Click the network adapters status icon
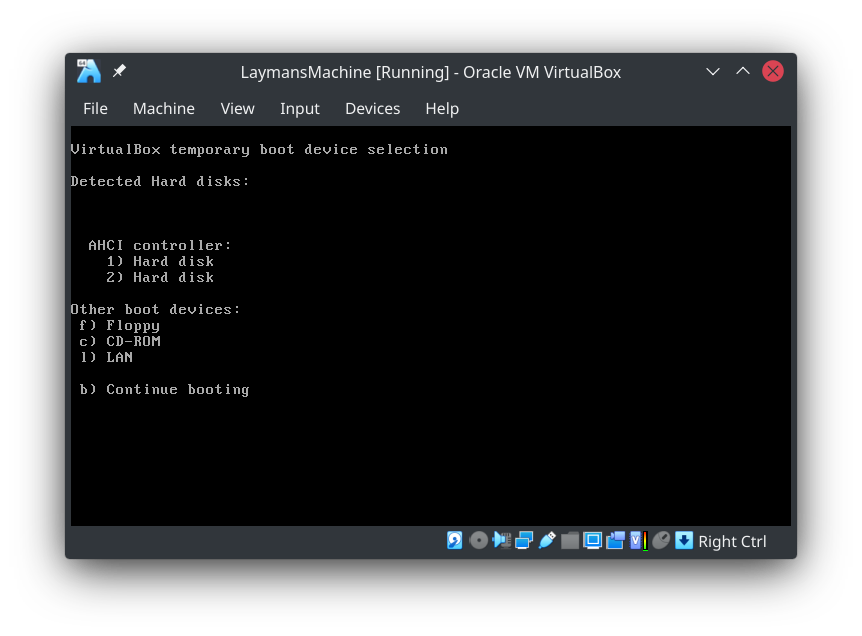The height and width of the screenshot is (636, 862). click(524, 540)
